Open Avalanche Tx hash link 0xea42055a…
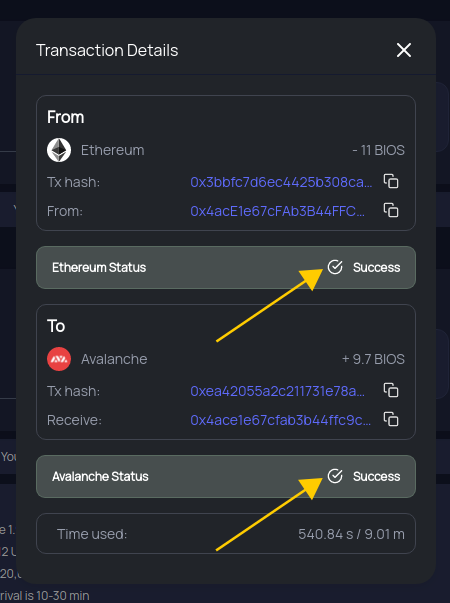The image size is (450, 603). coord(277,391)
